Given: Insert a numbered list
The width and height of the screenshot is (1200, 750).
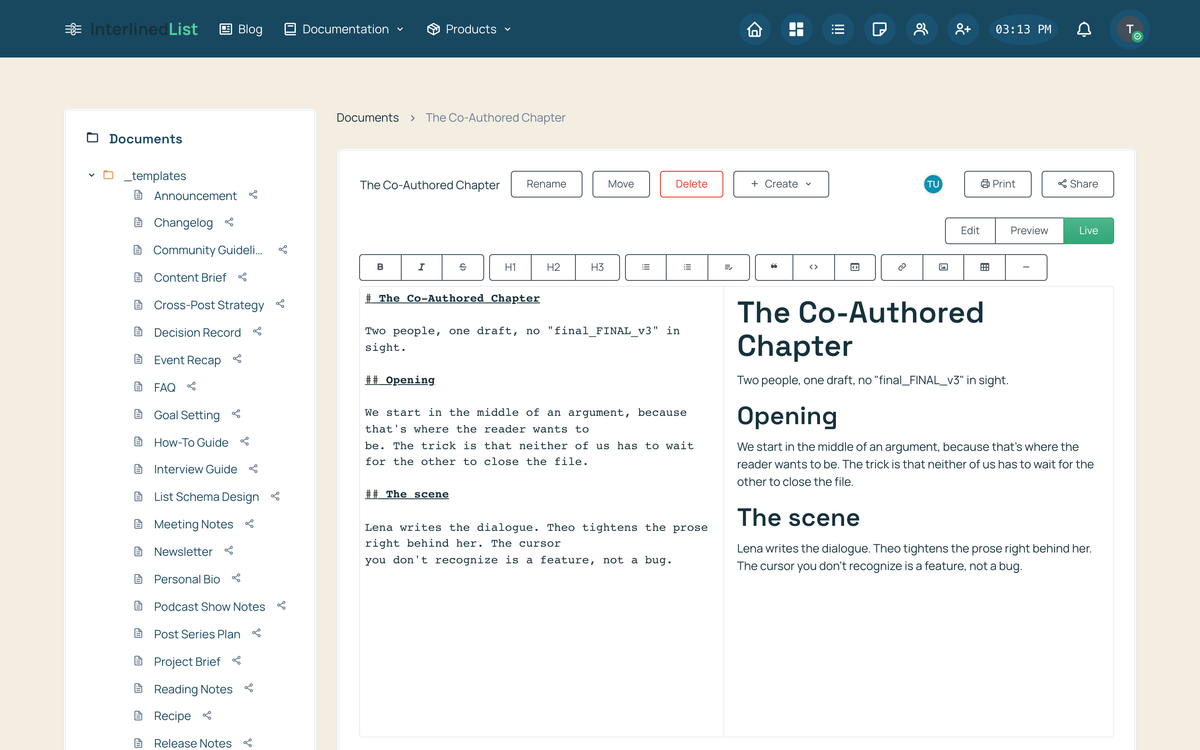Looking at the screenshot, I should pos(687,267).
